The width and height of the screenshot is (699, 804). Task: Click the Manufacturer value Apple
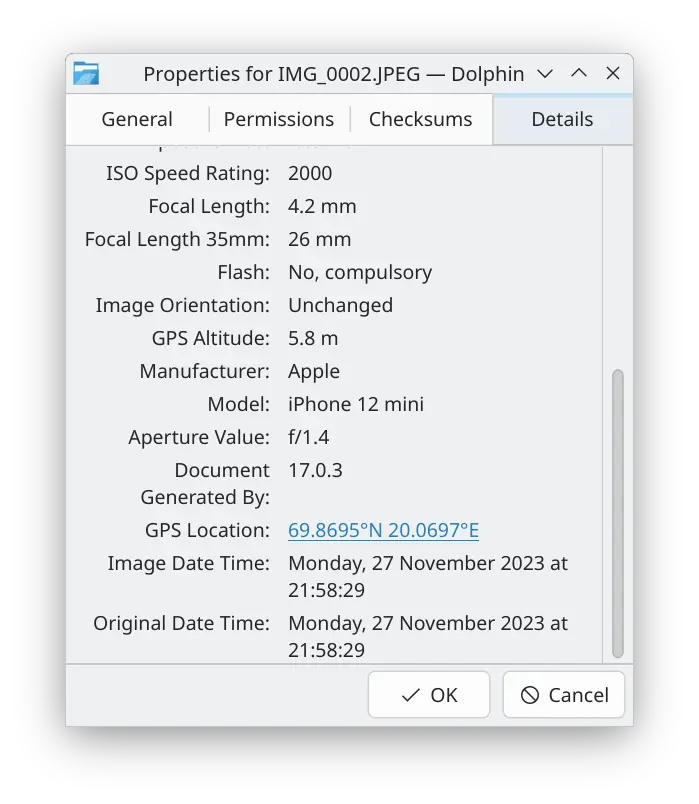[313, 371]
